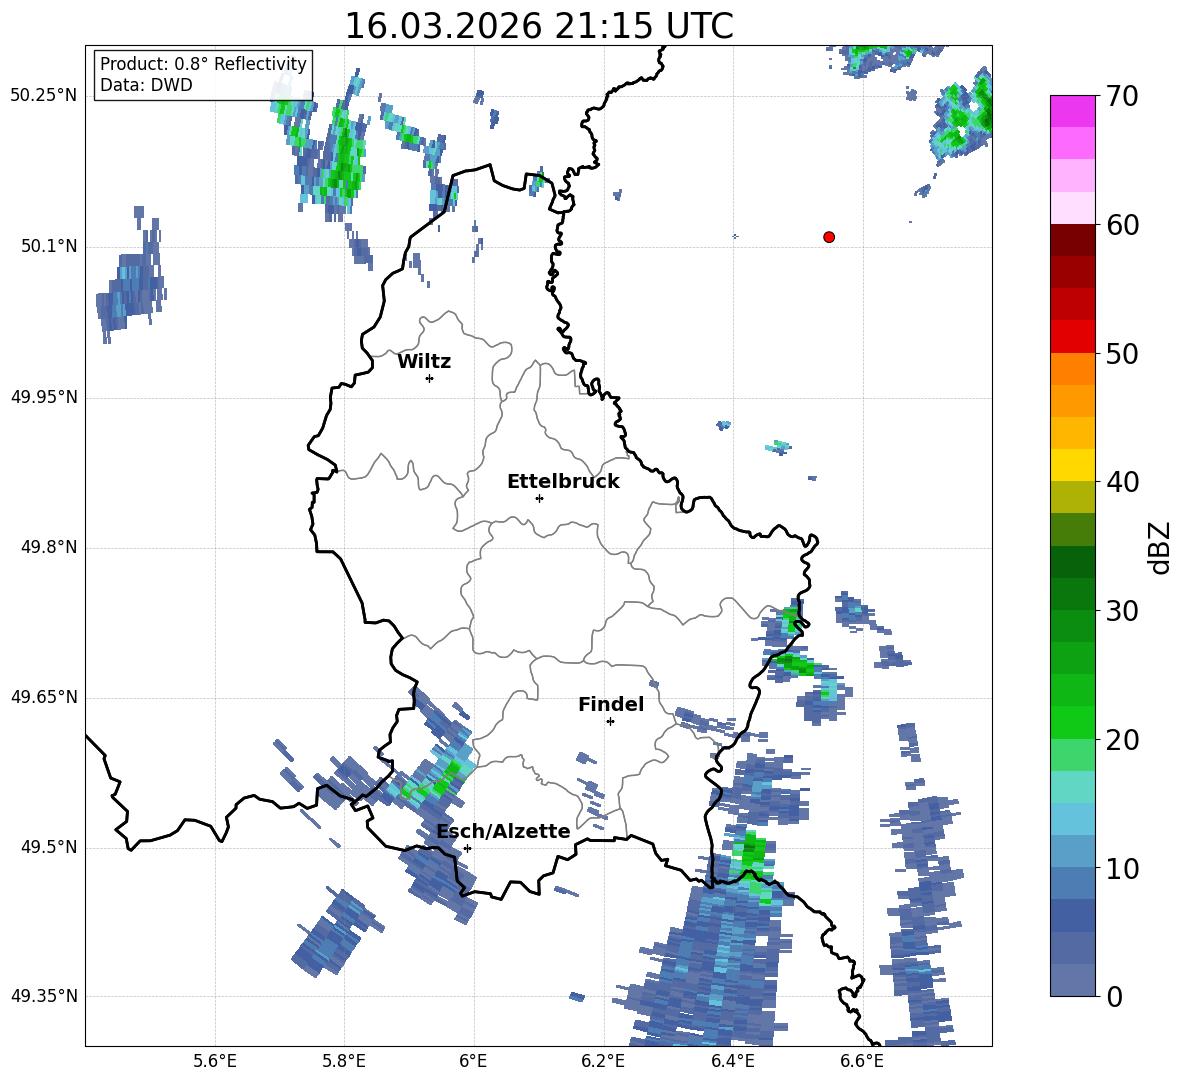The height and width of the screenshot is (1081, 1184).
Task: Click the 49.5°N latitude label
Action: 49,847
